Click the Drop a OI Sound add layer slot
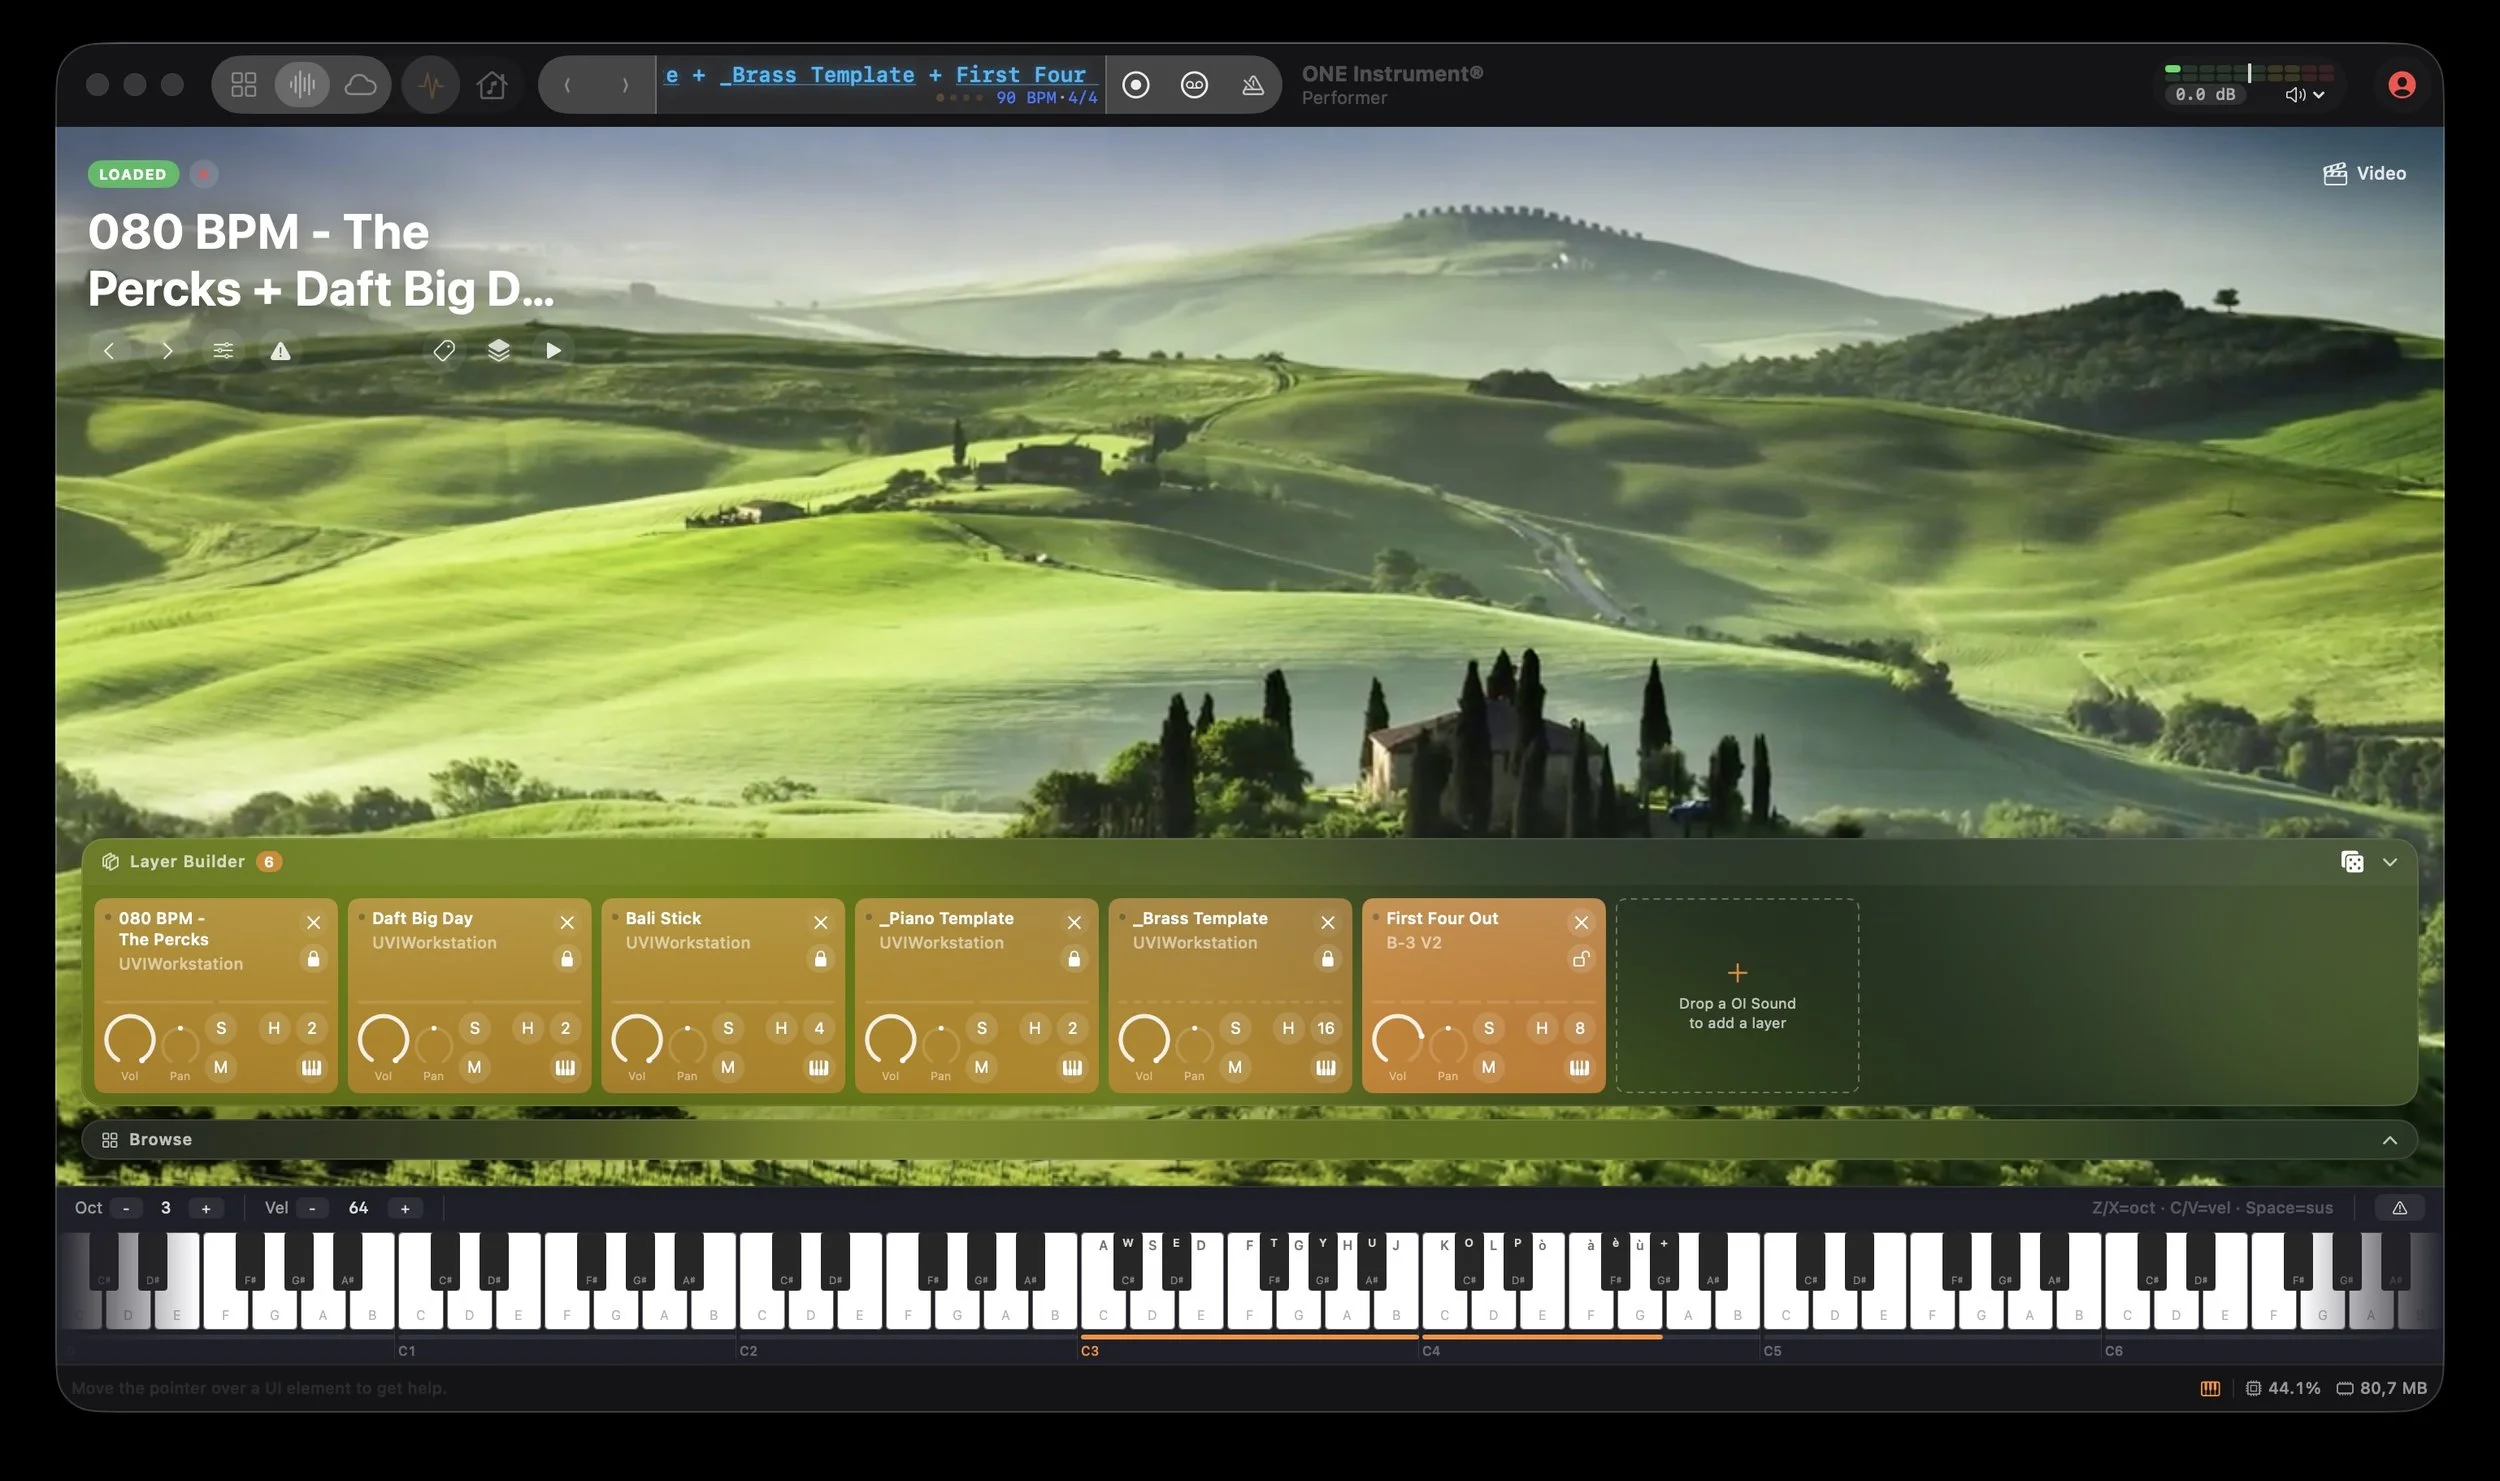Viewport: 2500px width, 1481px height. click(1737, 995)
